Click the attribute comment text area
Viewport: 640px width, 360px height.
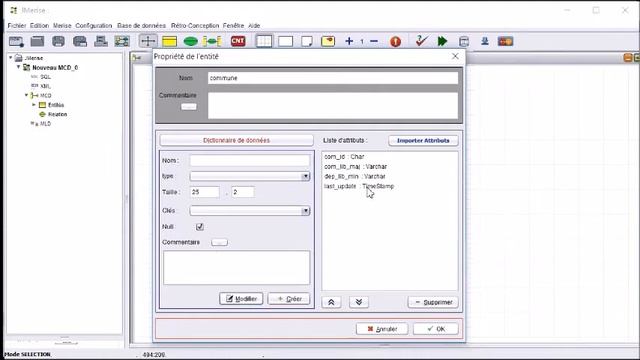236,268
